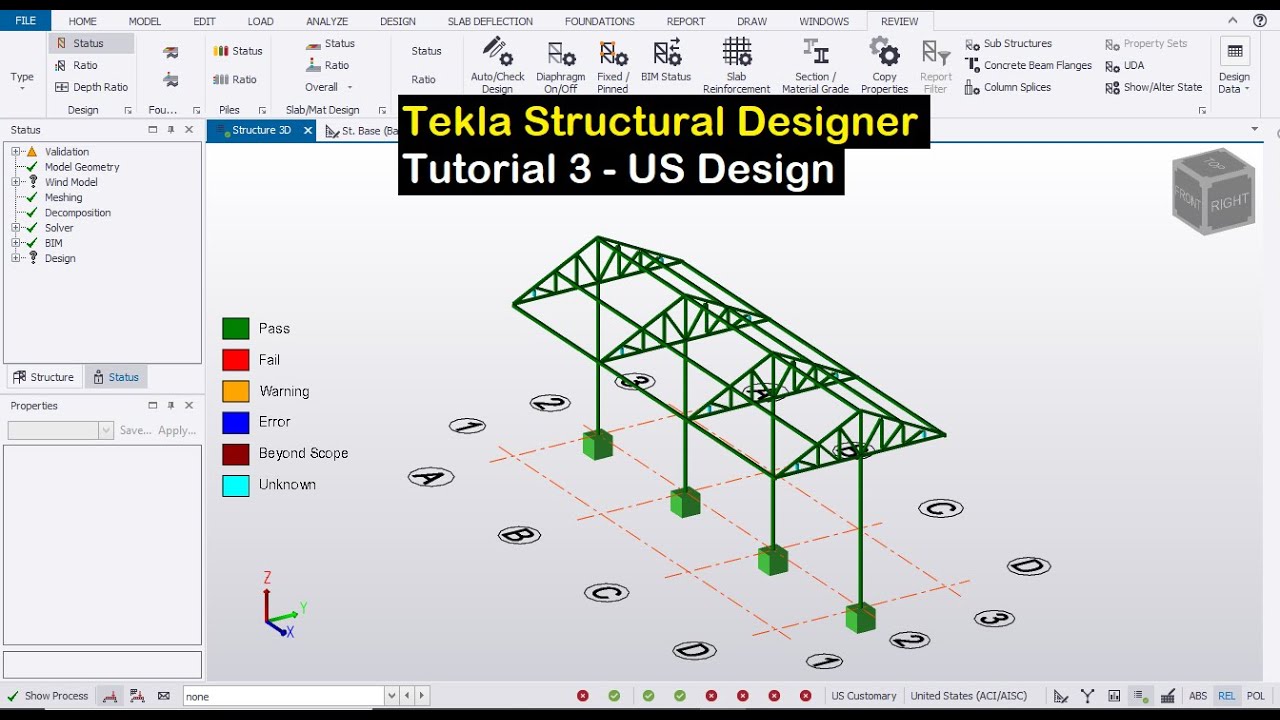Click UDA review tool
This screenshot has width=1280, height=720.
pos(1125,66)
